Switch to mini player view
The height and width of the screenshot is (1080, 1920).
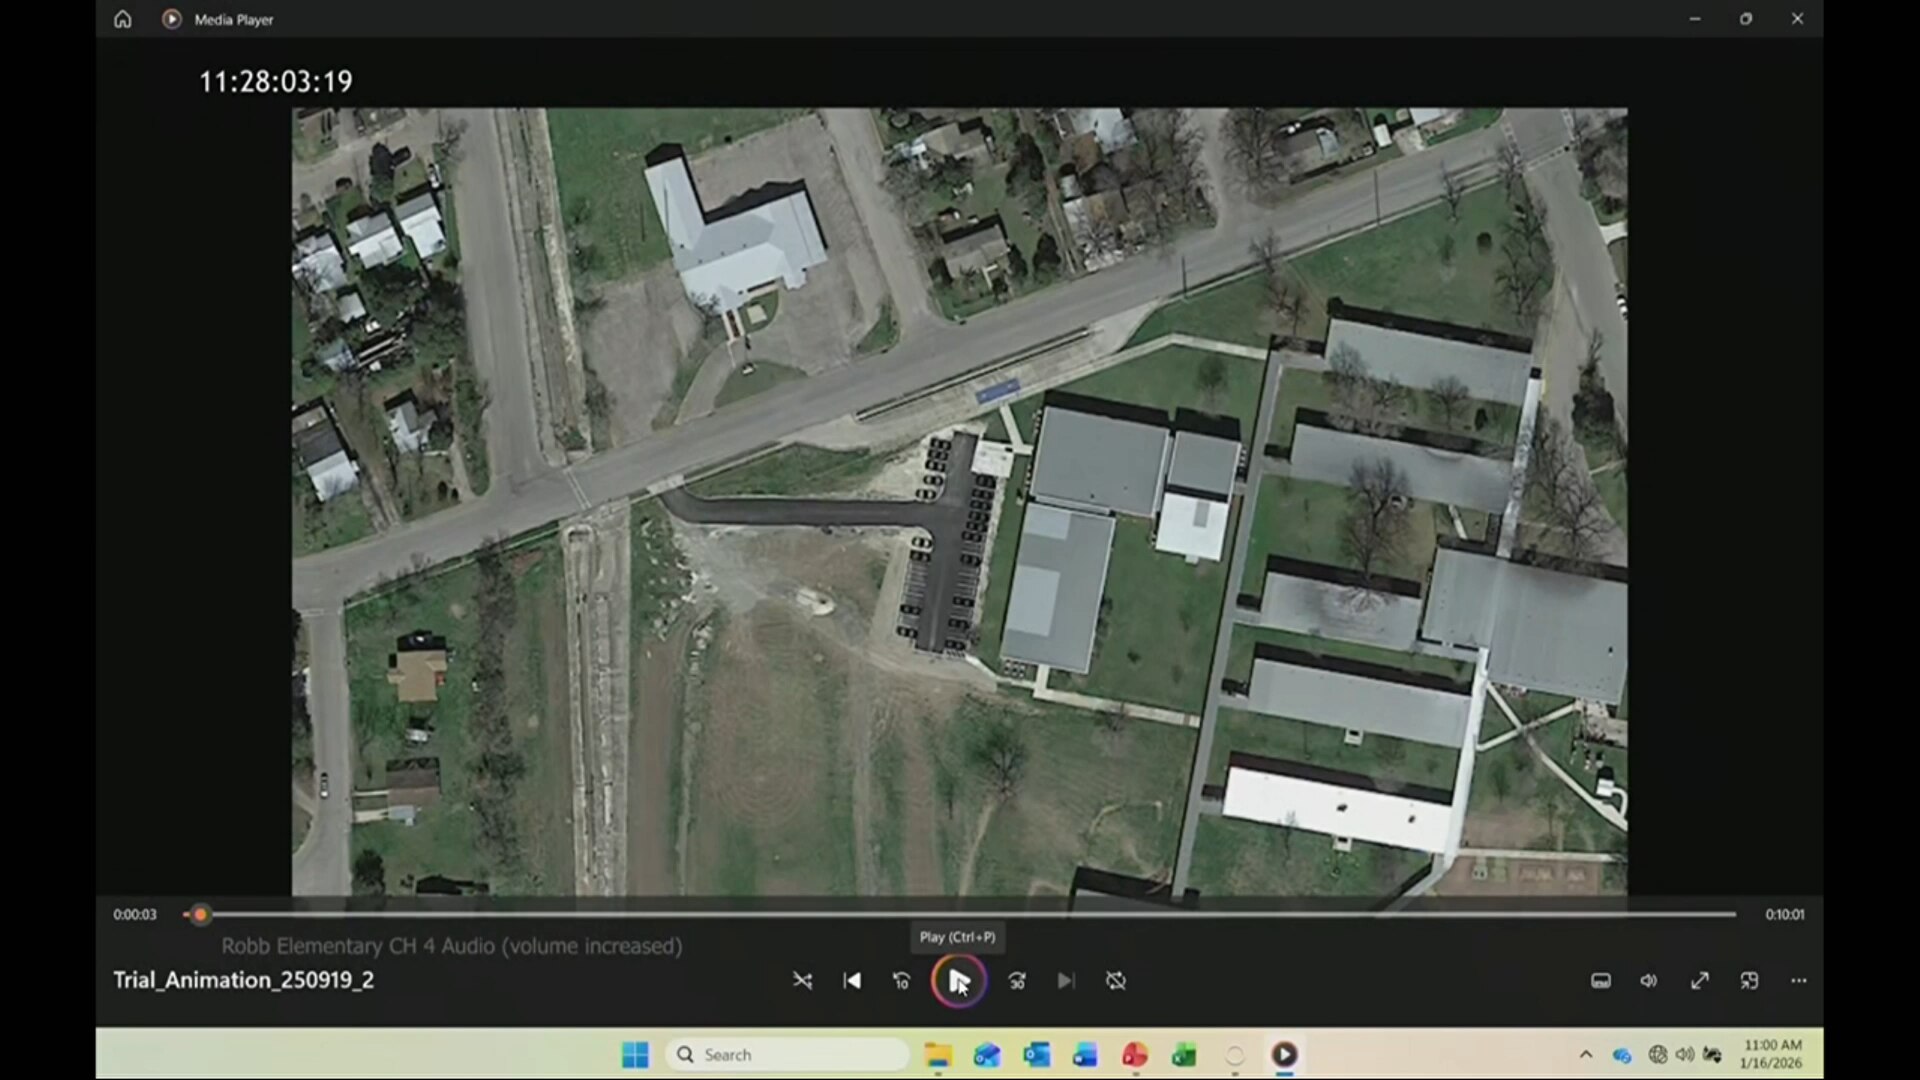pos(1749,981)
